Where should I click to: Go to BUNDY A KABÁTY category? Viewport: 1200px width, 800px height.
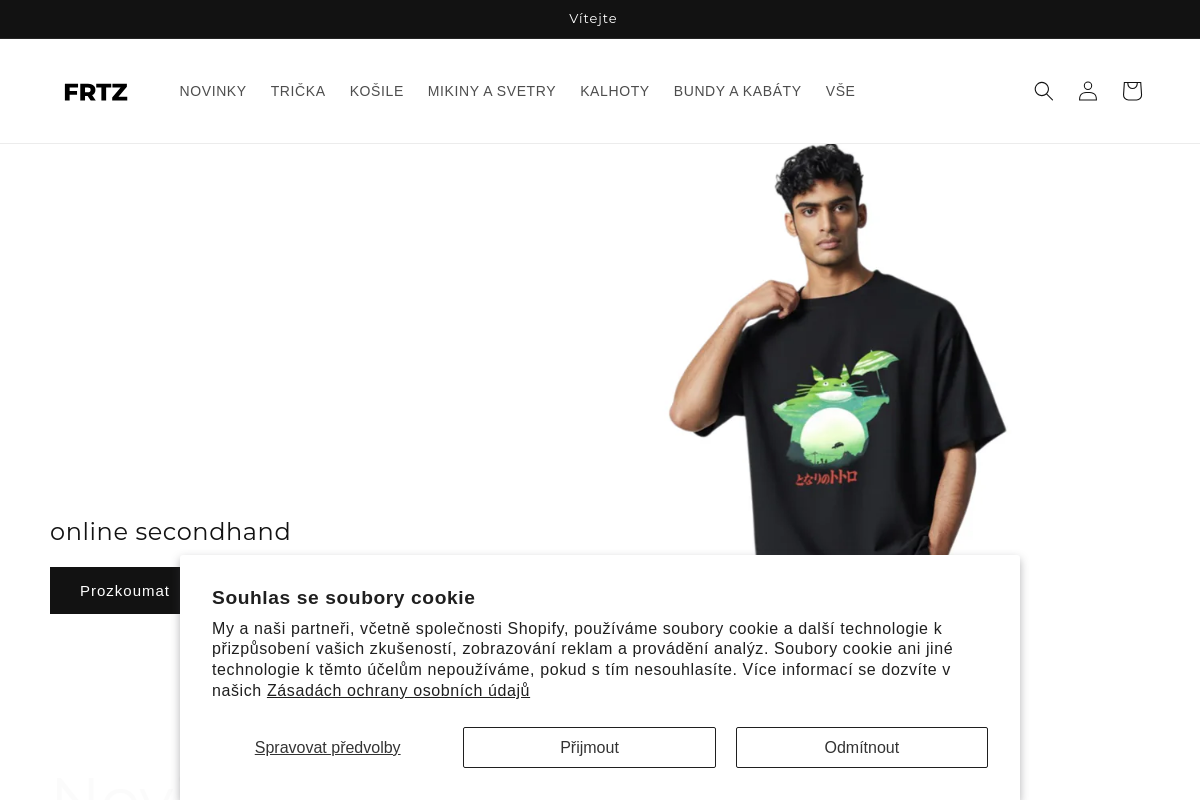coord(738,91)
